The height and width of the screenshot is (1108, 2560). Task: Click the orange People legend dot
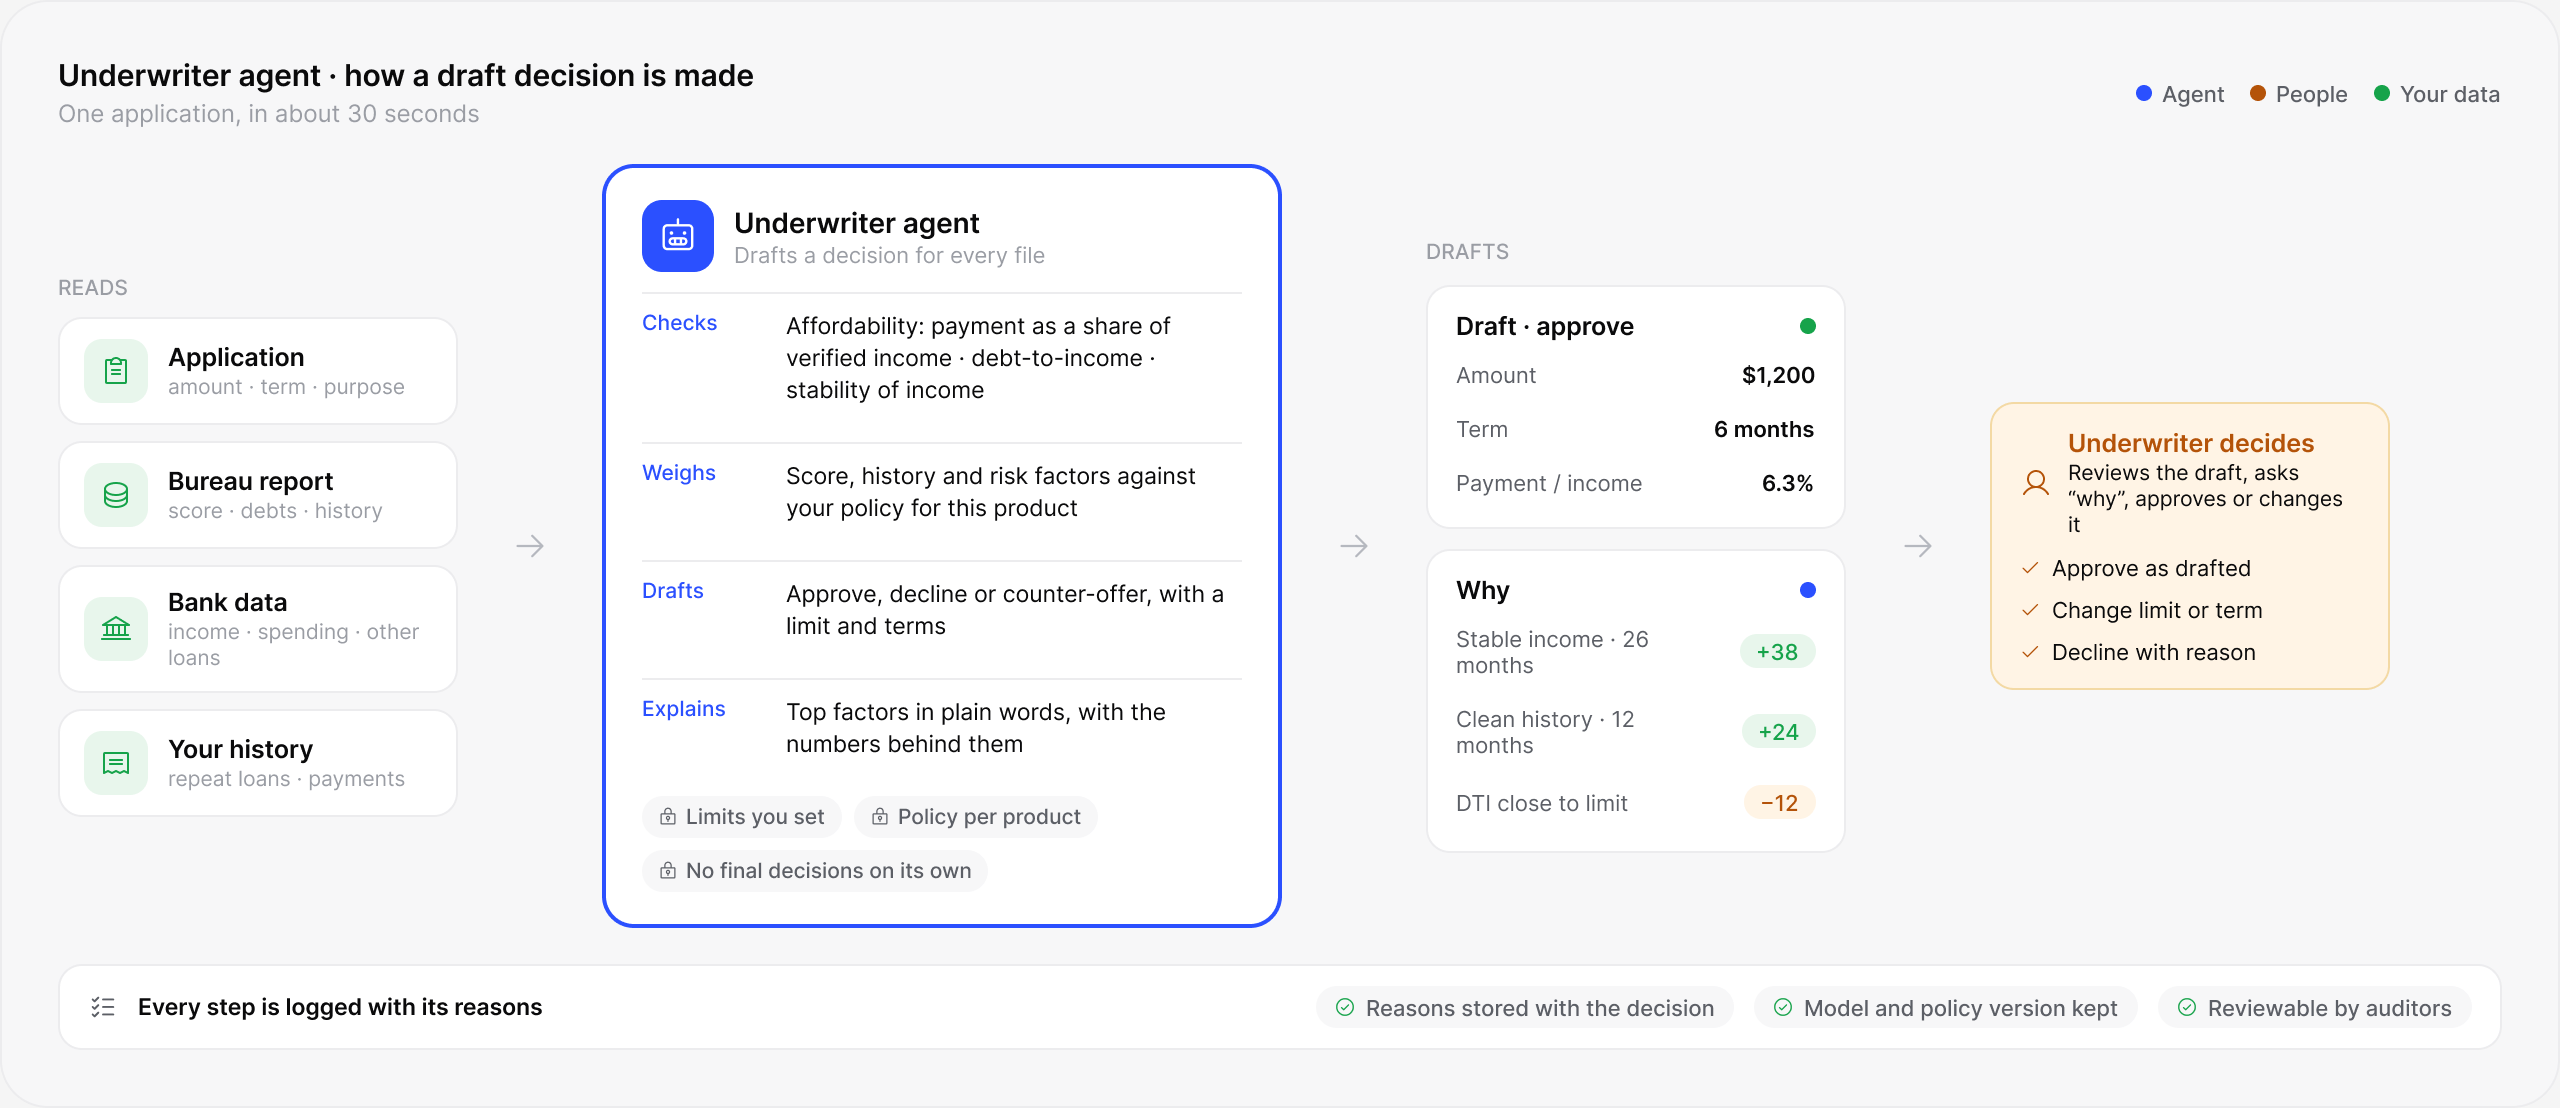[2258, 93]
